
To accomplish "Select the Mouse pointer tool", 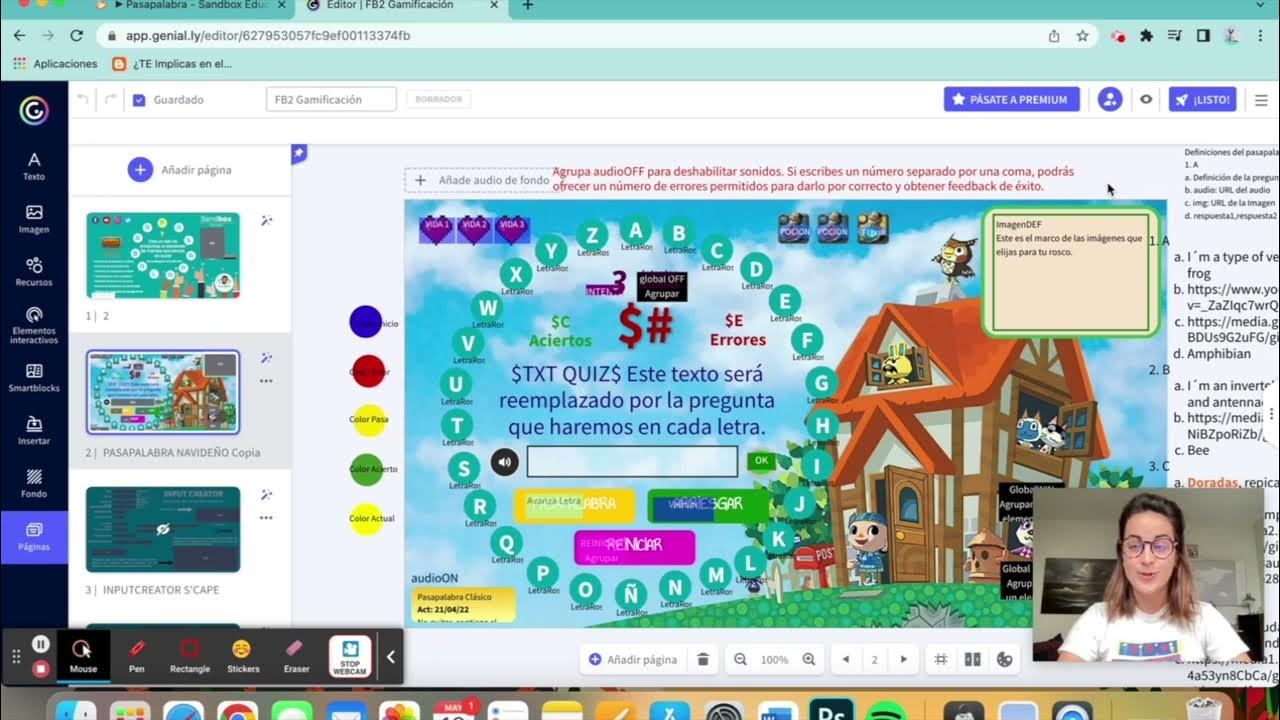I will click(83, 656).
